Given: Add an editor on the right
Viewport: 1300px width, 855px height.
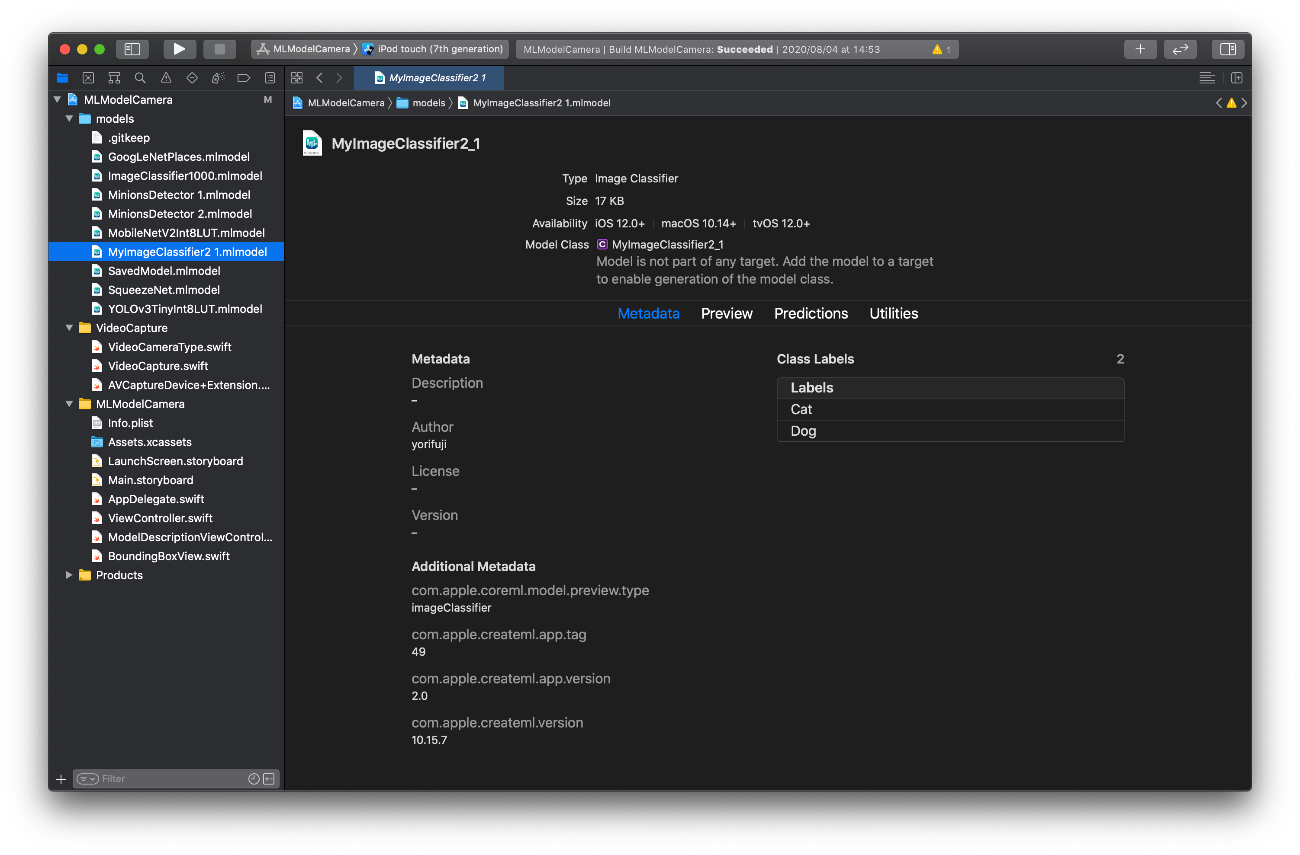Looking at the screenshot, I should (1237, 78).
